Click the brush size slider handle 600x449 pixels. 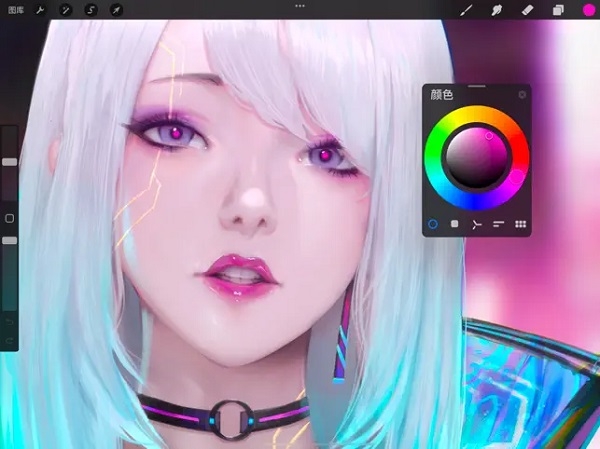[x=10, y=160]
